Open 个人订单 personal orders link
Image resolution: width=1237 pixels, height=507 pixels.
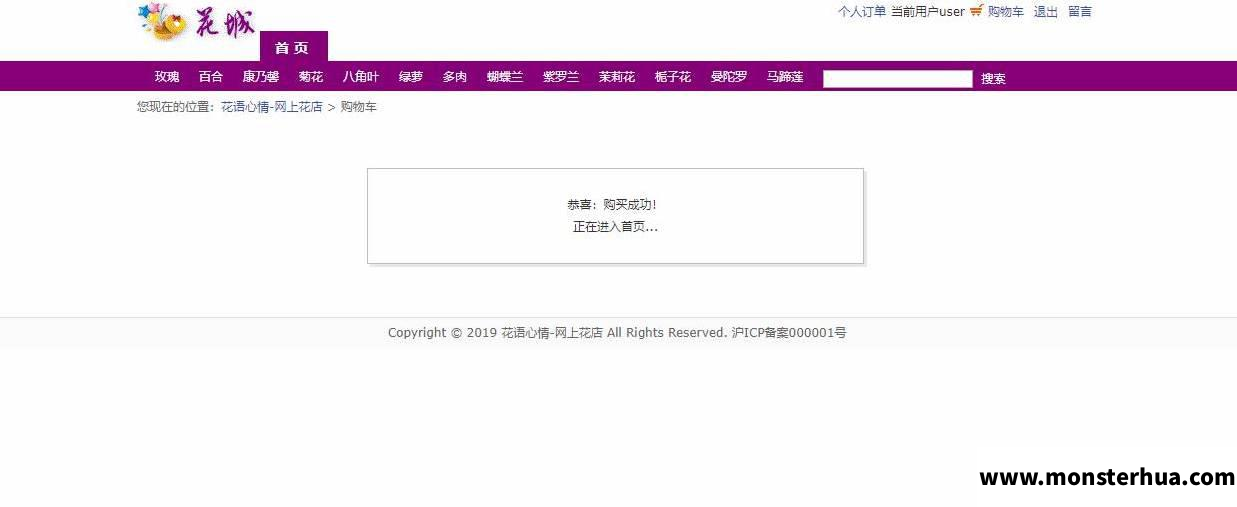click(862, 12)
